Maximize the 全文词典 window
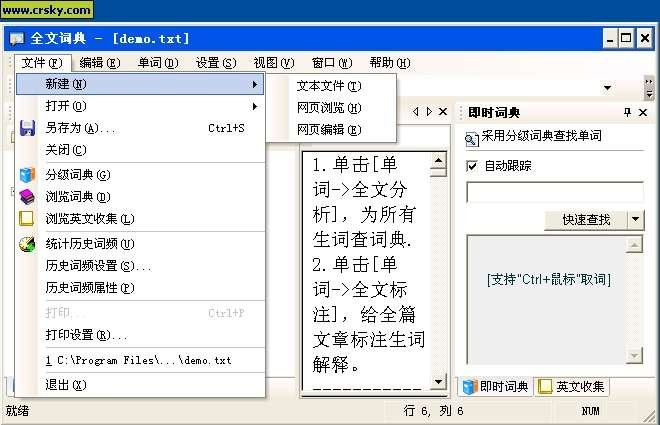Viewport: 660px width, 425px height. (626, 39)
